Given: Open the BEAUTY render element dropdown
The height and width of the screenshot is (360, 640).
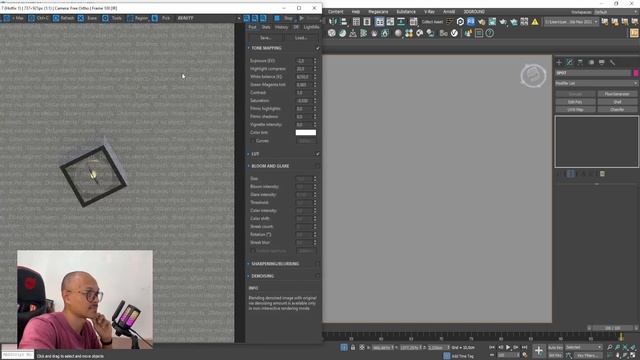Looking at the screenshot, I should 209,18.
